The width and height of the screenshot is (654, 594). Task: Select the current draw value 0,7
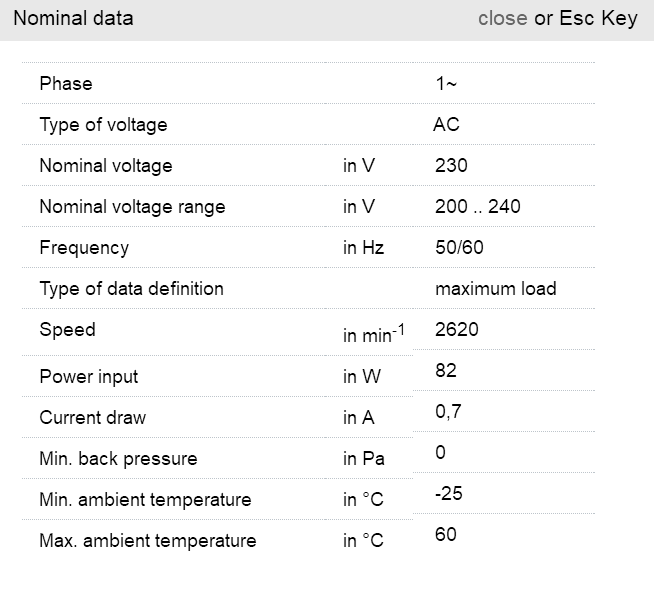pyautogui.click(x=448, y=411)
